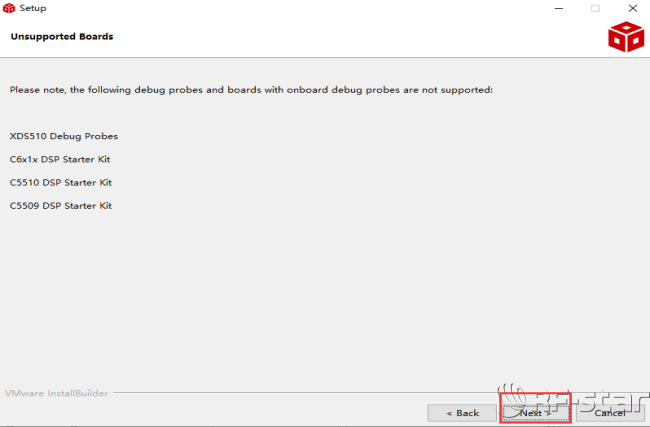650x427 pixels.
Task: Click empty area of the title bar
Action: [x=300, y=8]
